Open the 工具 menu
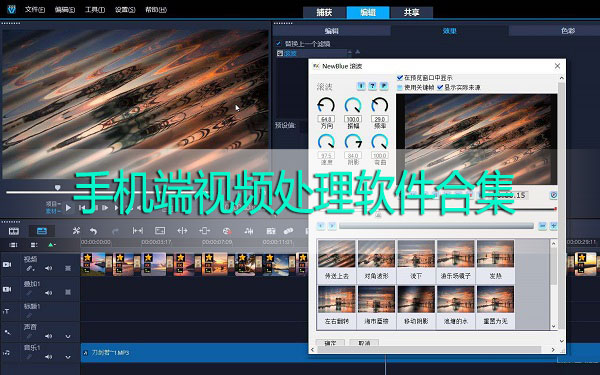This screenshot has width=600, height=375. pos(95,10)
